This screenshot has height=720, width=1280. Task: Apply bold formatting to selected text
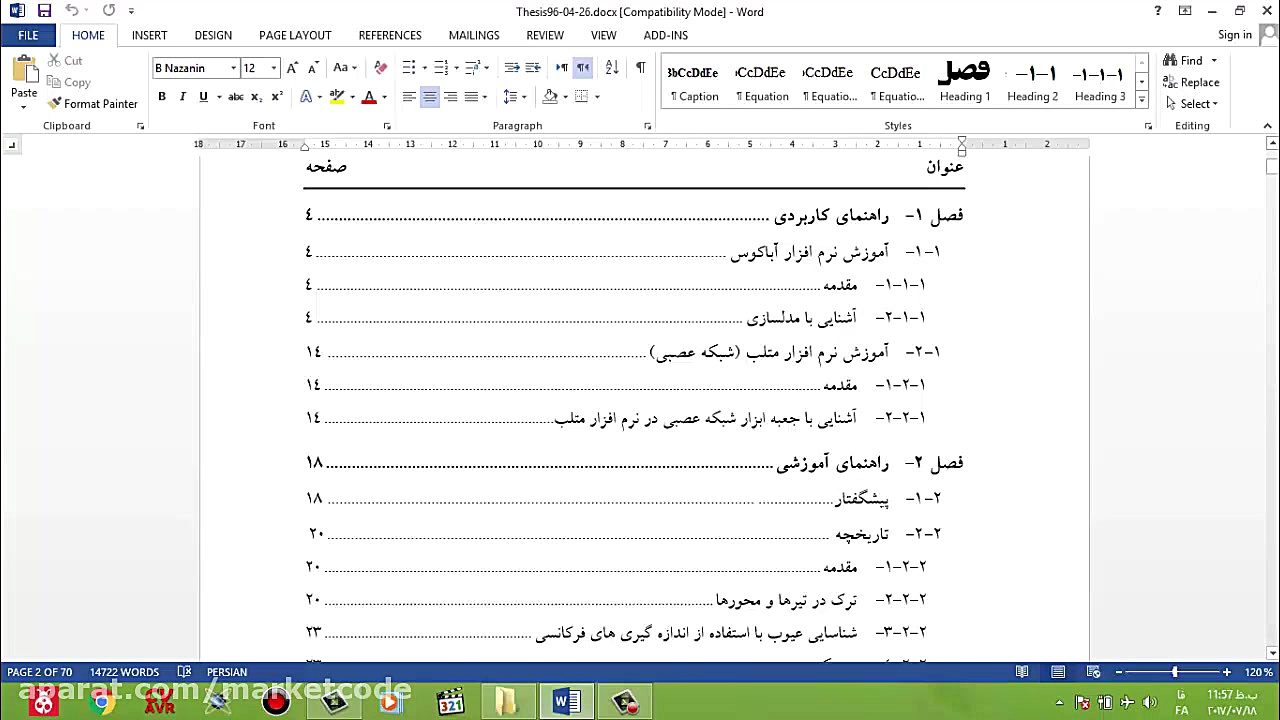(x=161, y=96)
